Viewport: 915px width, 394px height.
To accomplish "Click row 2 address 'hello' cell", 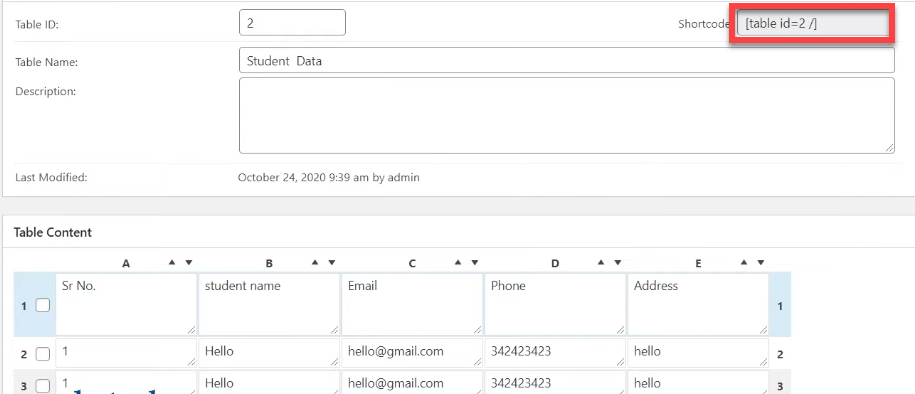I will [698, 353].
